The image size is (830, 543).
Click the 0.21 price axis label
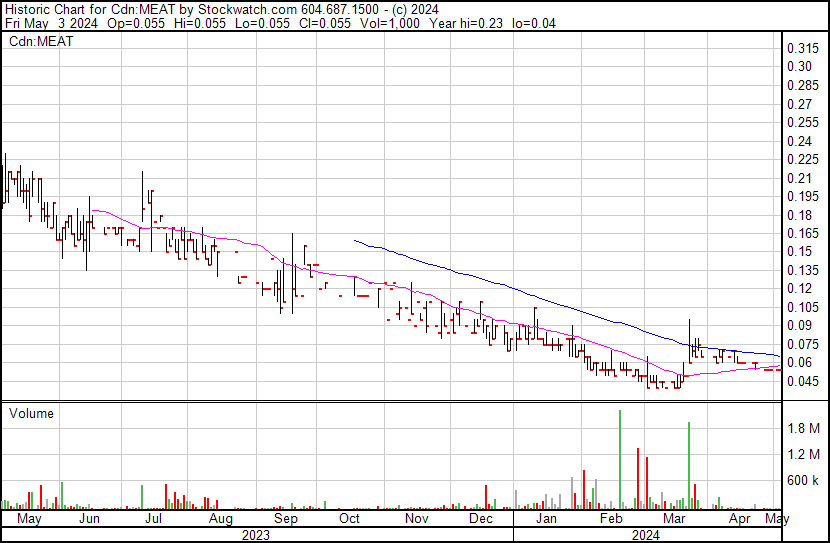[x=799, y=178]
